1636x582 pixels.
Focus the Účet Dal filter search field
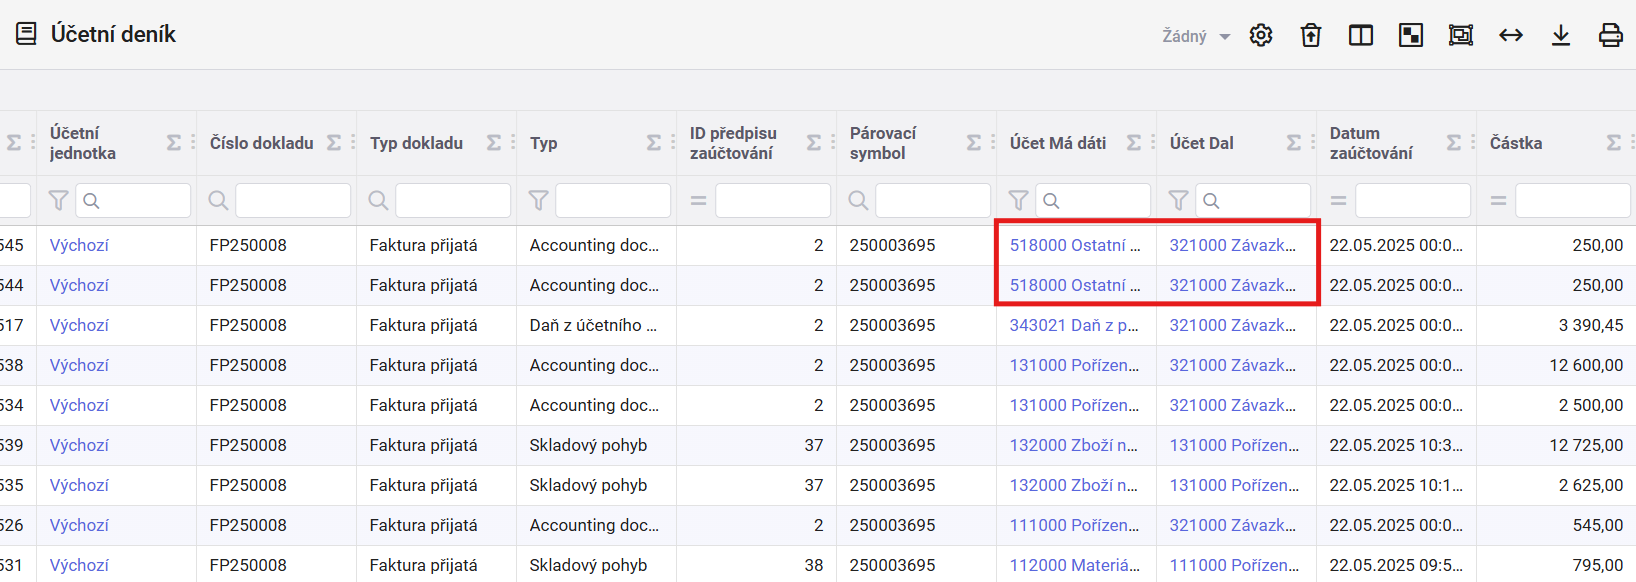click(1253, 201)
